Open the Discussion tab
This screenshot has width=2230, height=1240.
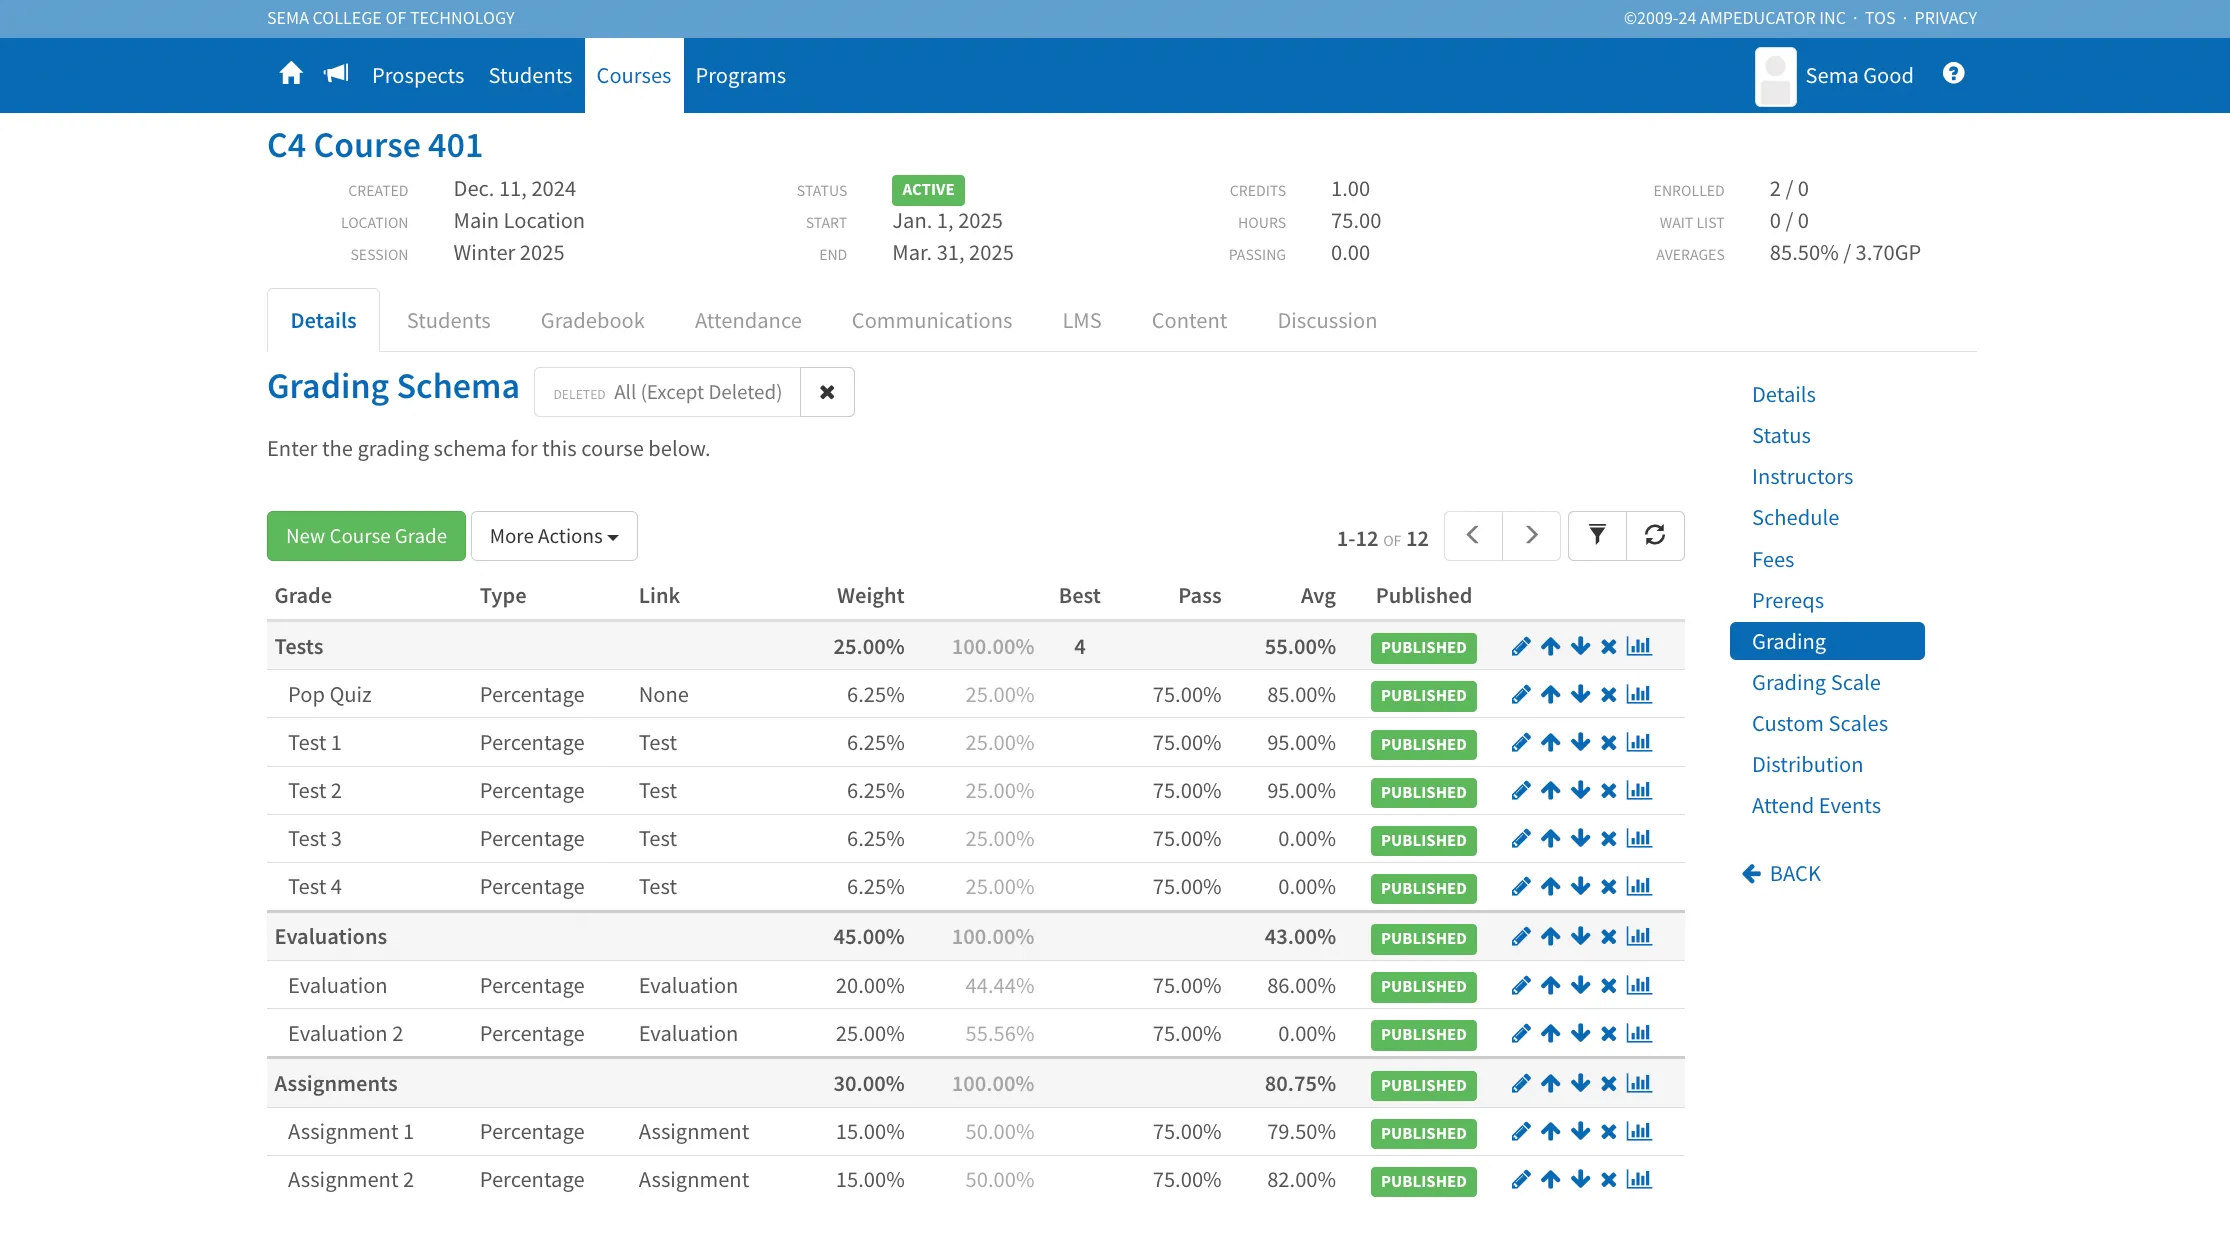click(x=1327, y=321)
